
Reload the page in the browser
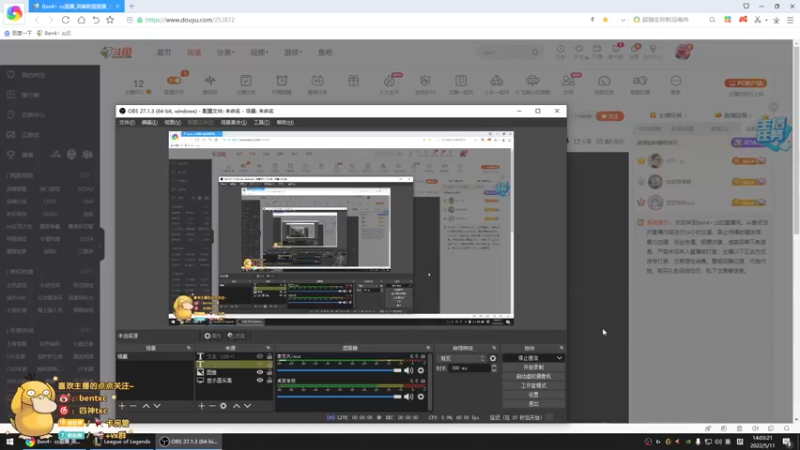(x=66, y=20)
